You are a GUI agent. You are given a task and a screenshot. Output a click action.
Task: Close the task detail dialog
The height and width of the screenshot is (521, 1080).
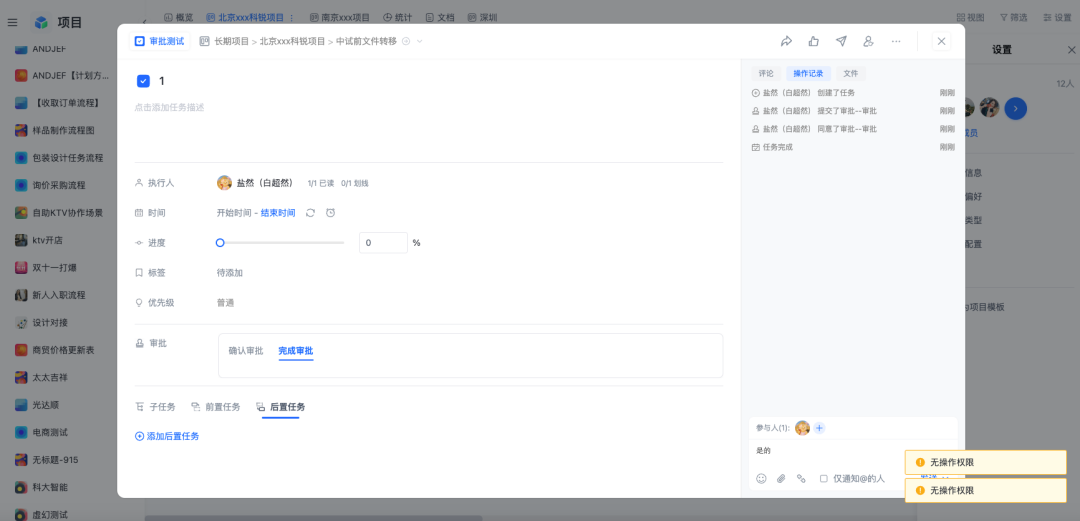click(x=942, y=41)
